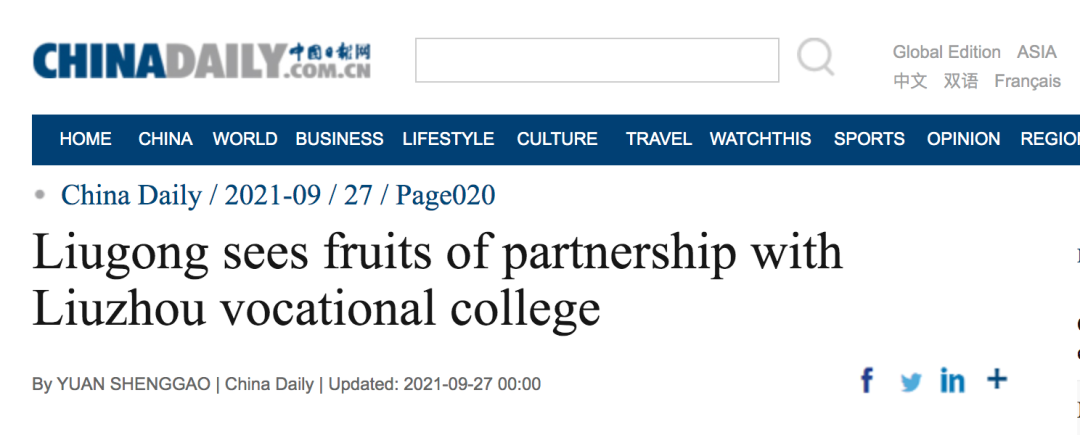Click the Page020 breadcrumb link

445,195
